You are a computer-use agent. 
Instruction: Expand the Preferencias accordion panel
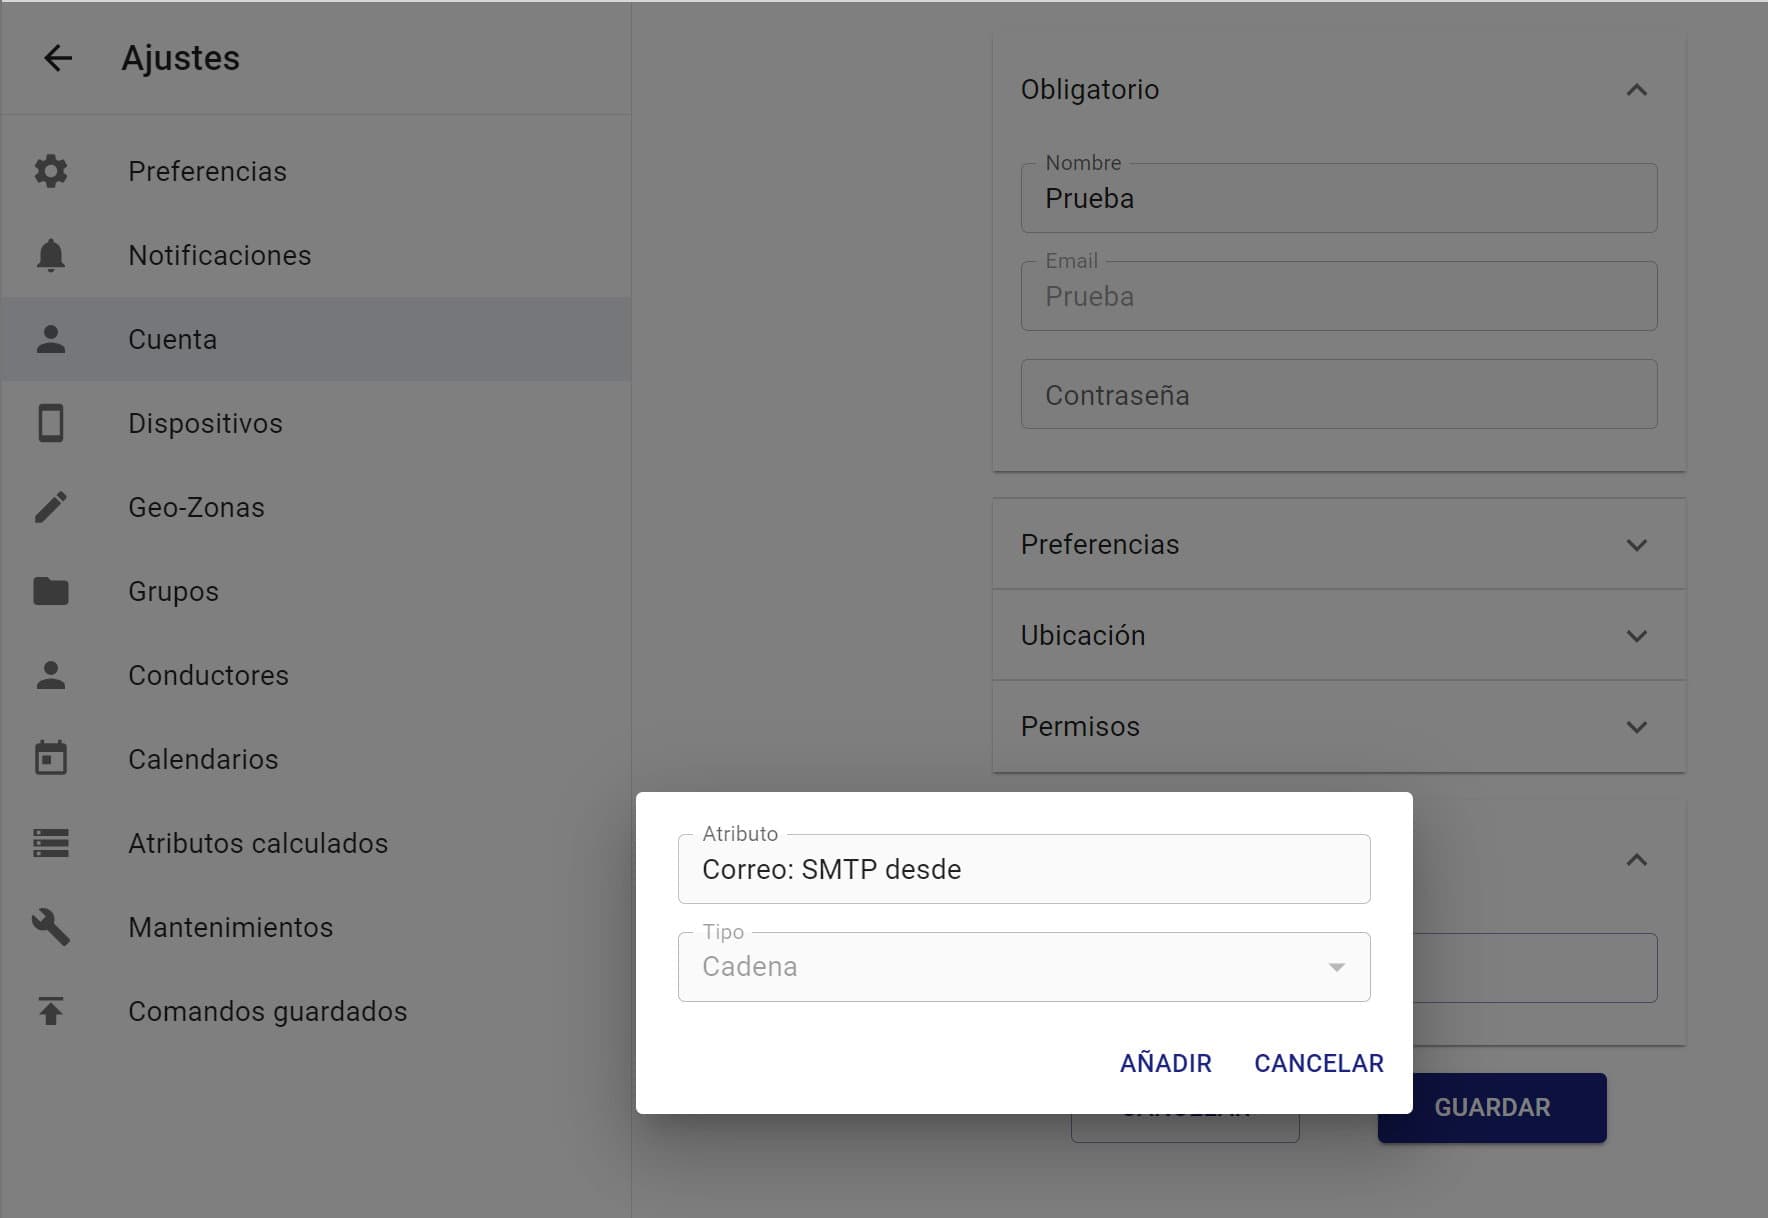(1338, 544)
